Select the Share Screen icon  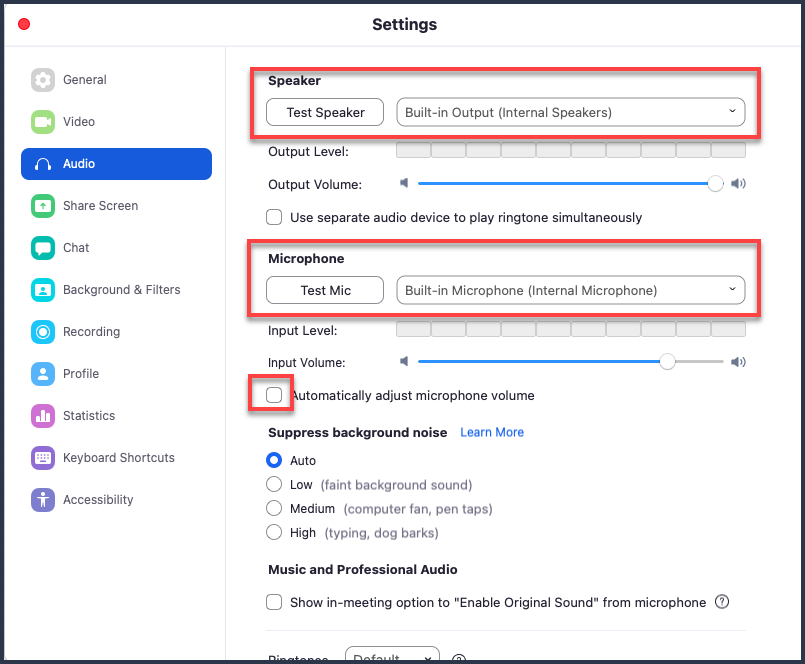point(43,205)
